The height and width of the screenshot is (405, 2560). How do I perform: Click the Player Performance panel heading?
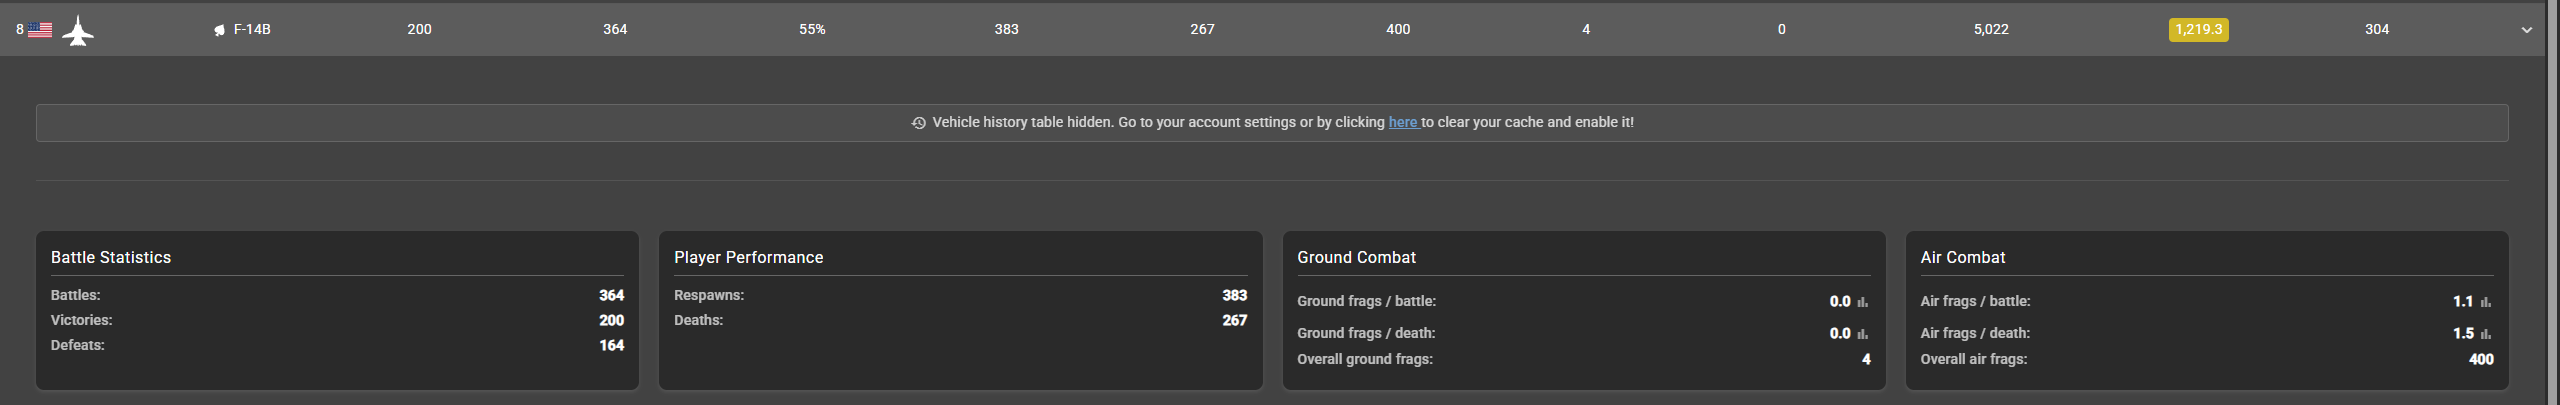pos(748,257)
